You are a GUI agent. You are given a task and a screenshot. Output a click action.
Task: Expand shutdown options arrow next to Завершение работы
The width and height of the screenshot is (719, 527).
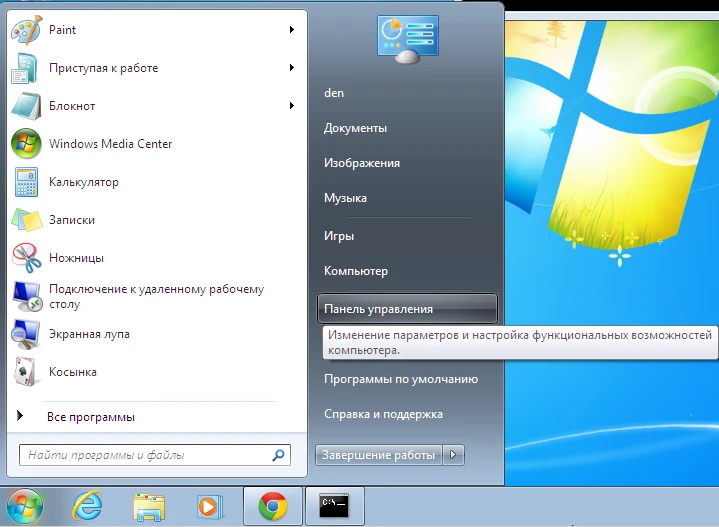click(454, 455)
